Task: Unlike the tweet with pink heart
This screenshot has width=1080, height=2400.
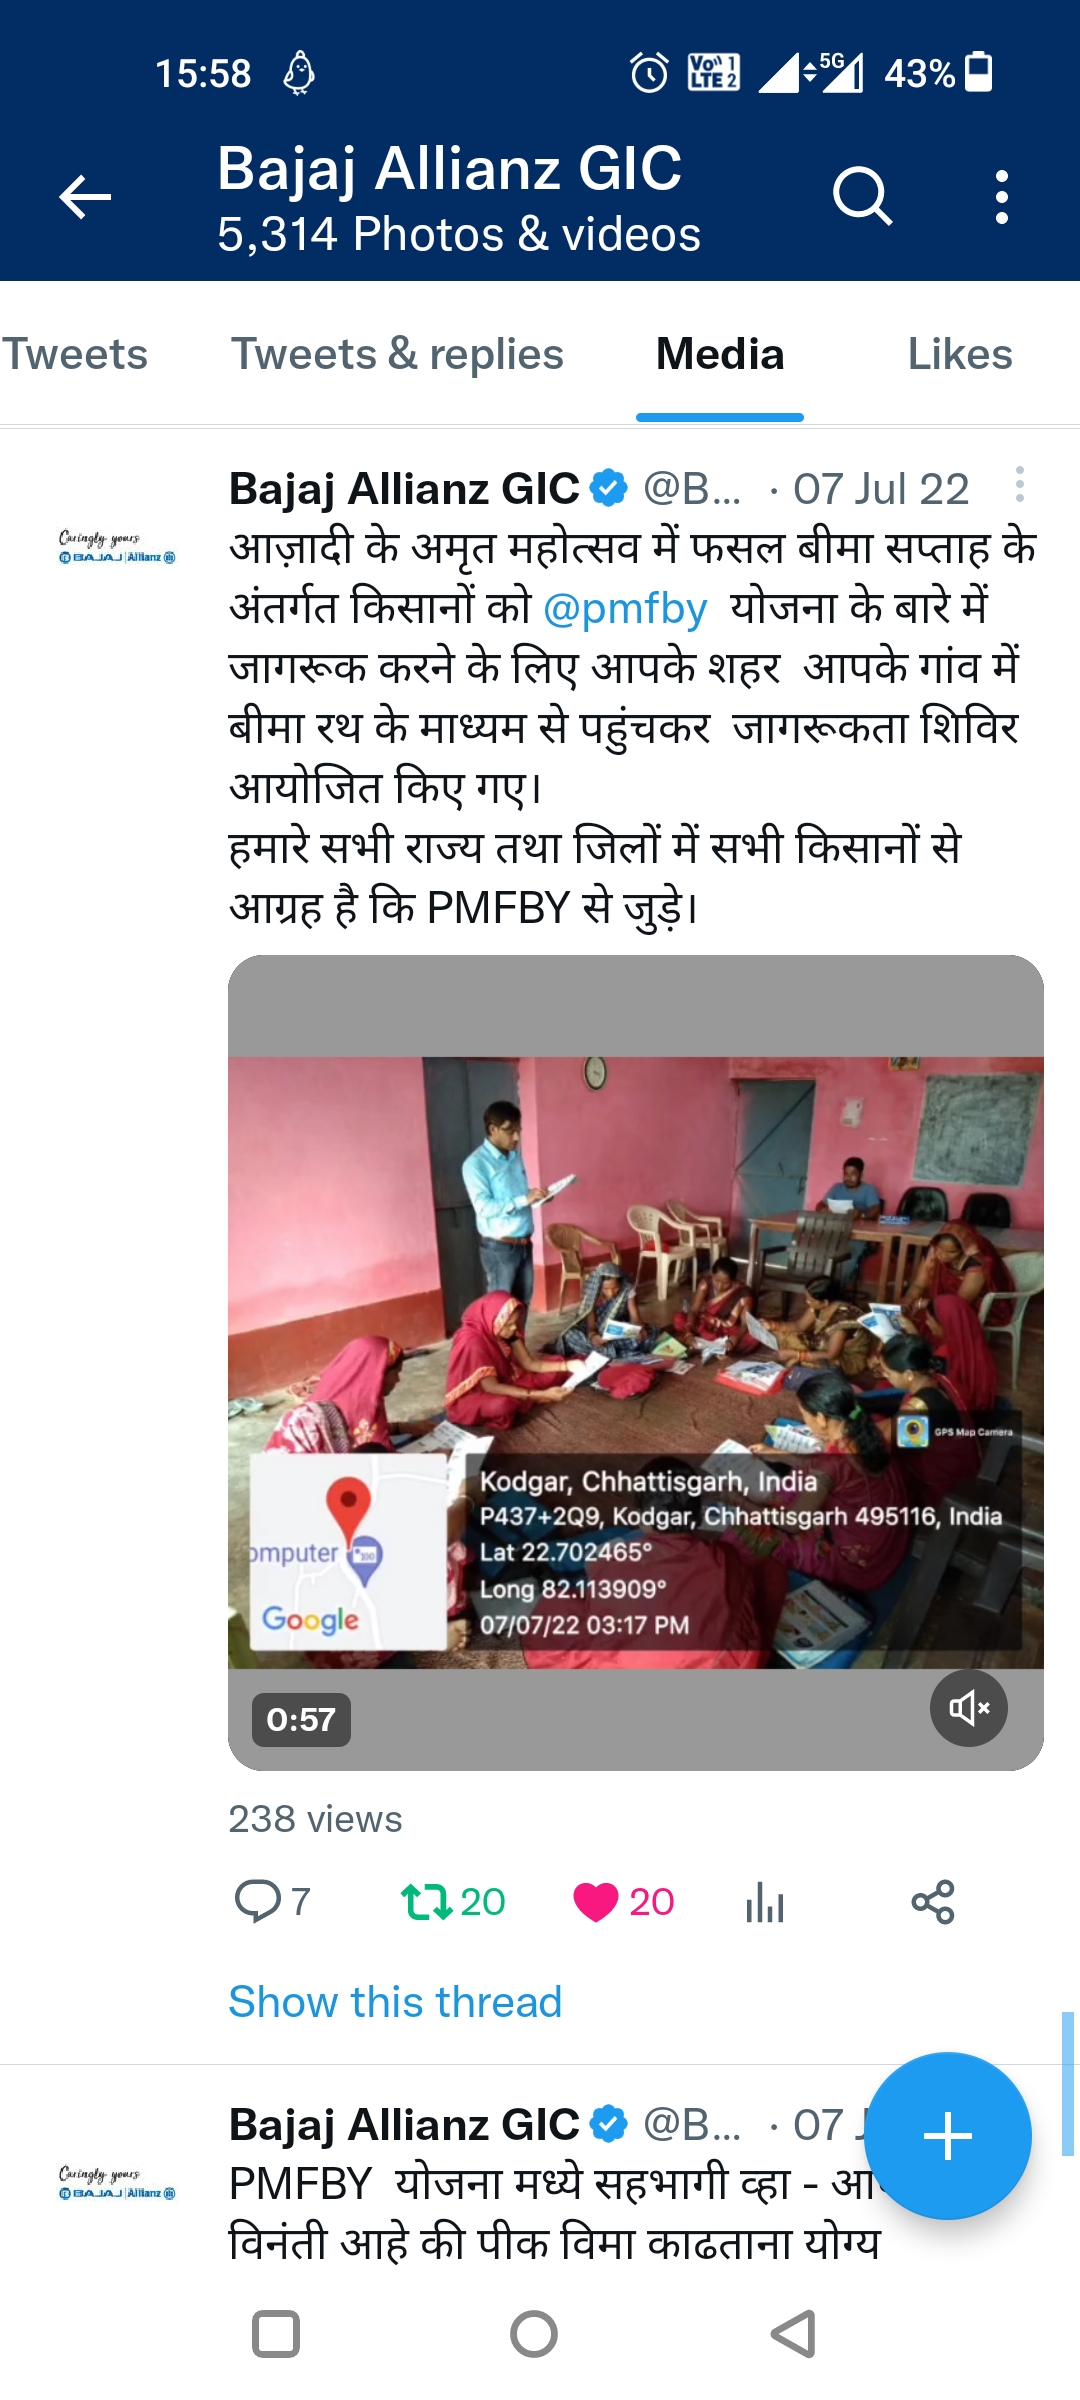Action: pyautogui.click(x=596, y=1901)
